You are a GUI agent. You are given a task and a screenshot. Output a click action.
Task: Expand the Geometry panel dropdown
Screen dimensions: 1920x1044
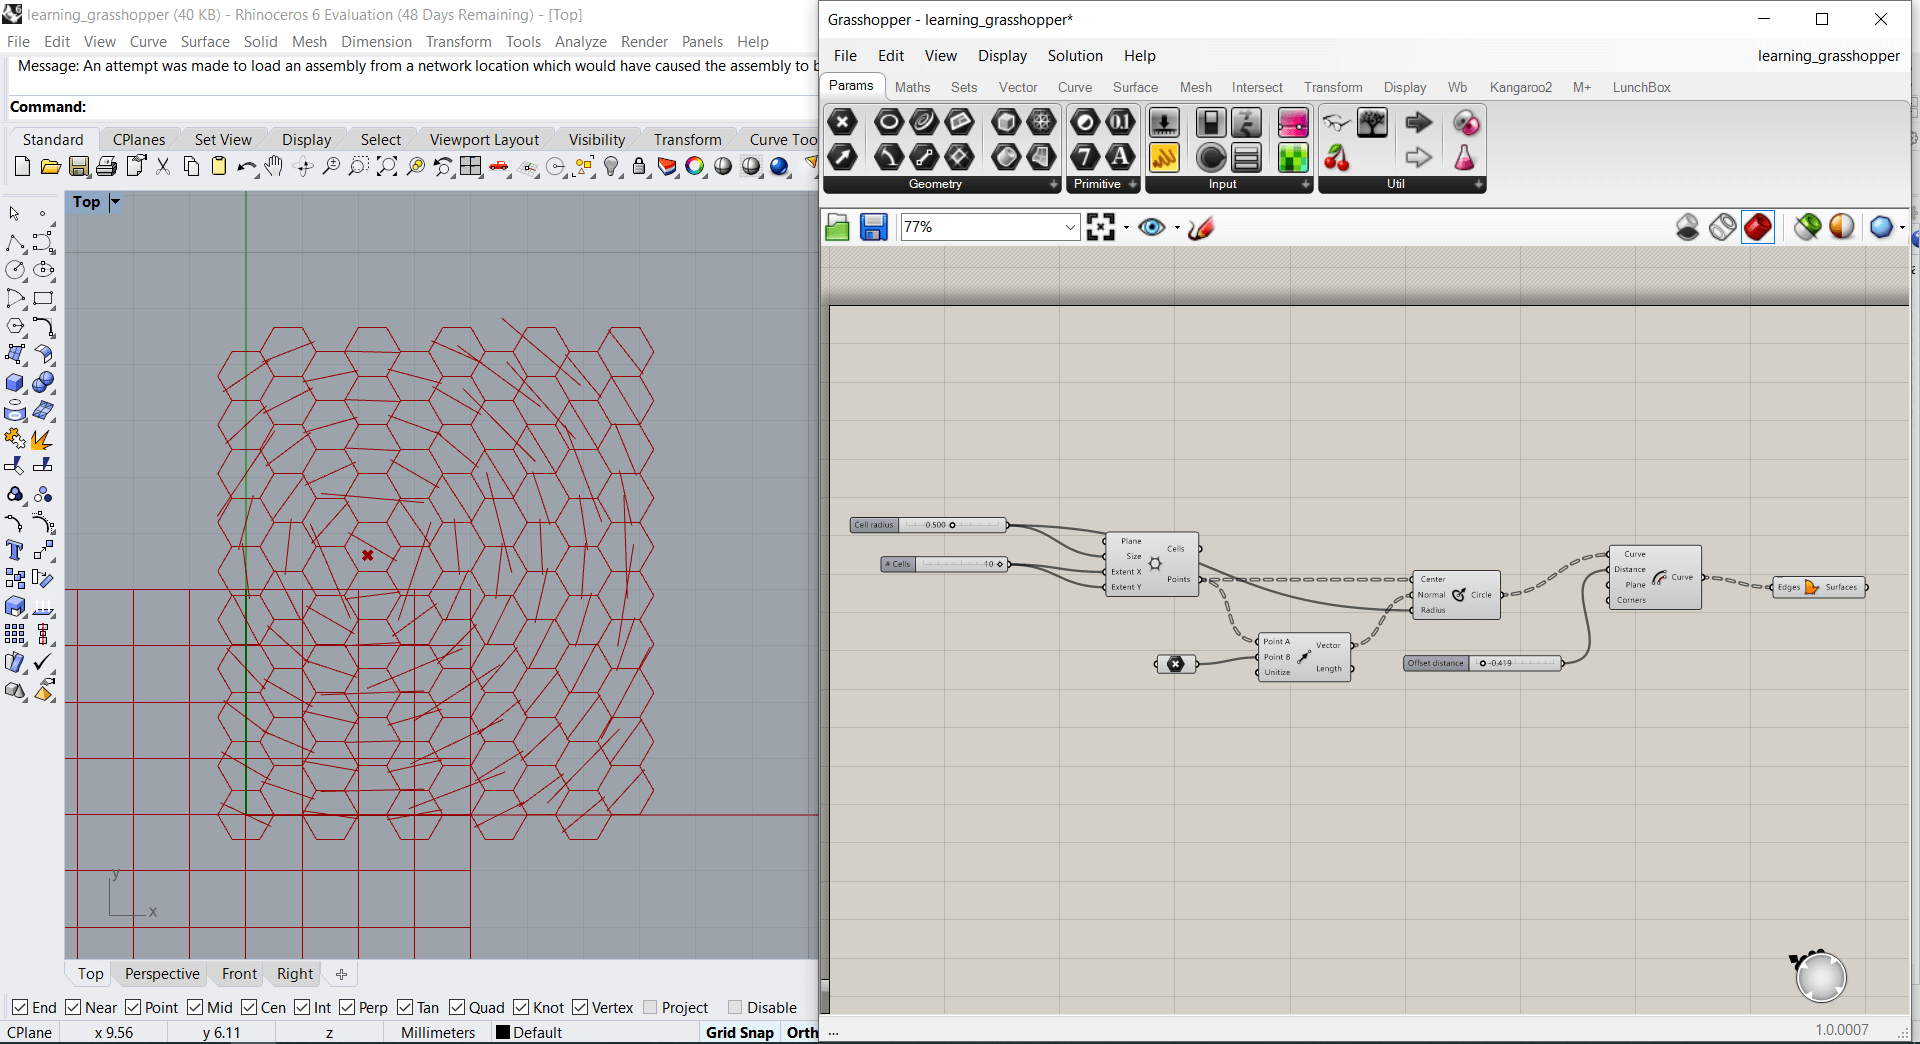click(x=1053, y=185)
